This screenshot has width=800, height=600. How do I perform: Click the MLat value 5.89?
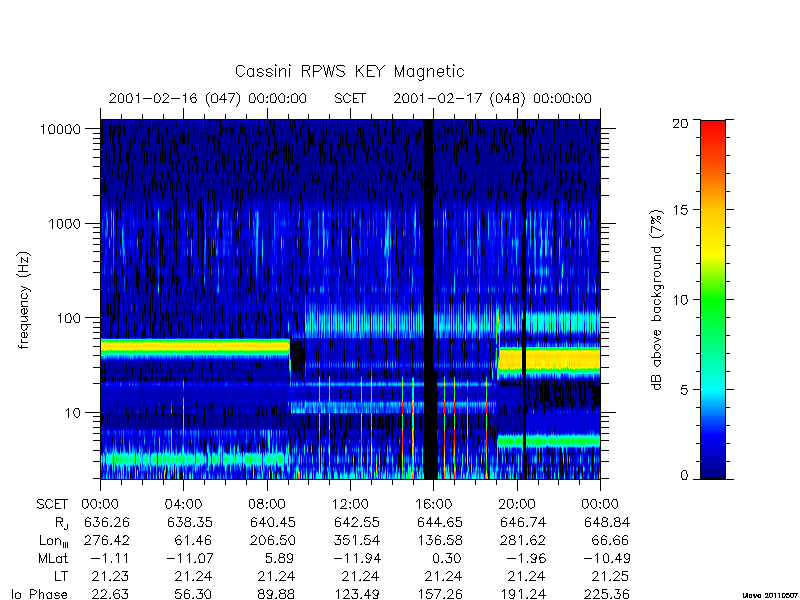pos(281,558)
